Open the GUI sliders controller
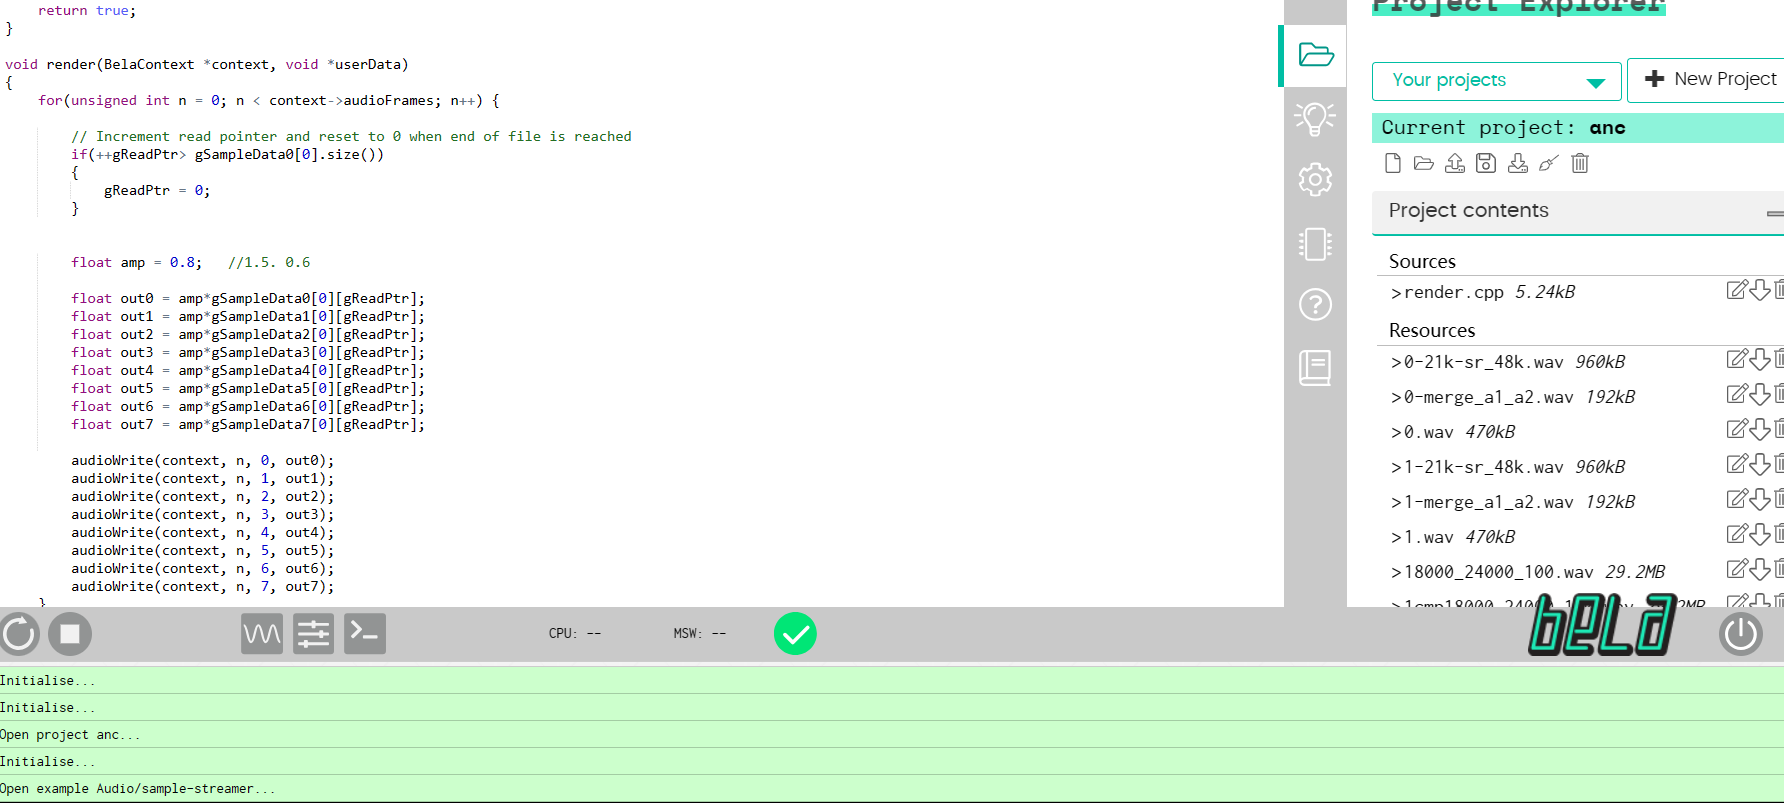 click(x=313, y=634)
